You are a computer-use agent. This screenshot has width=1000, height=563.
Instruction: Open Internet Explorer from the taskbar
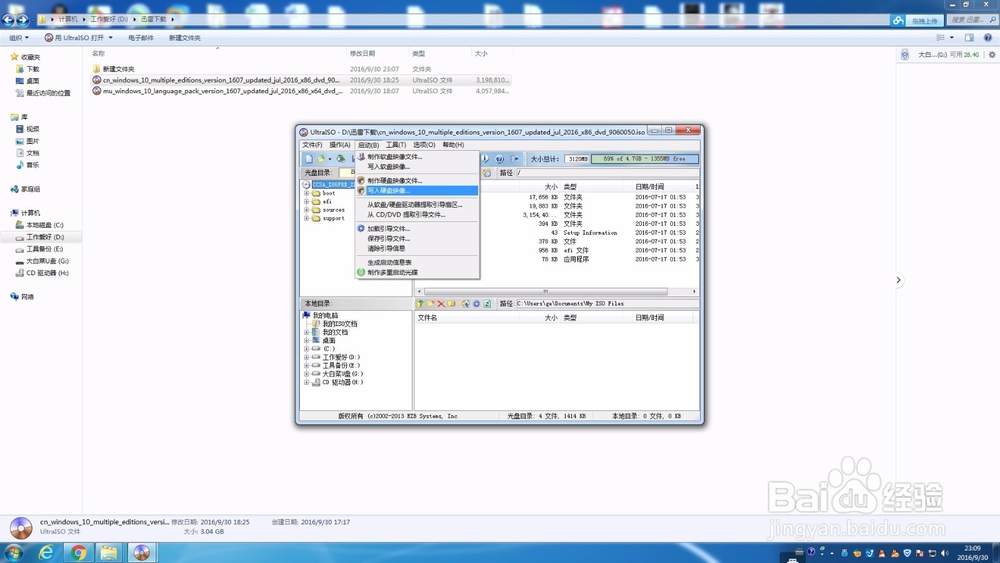46,552
